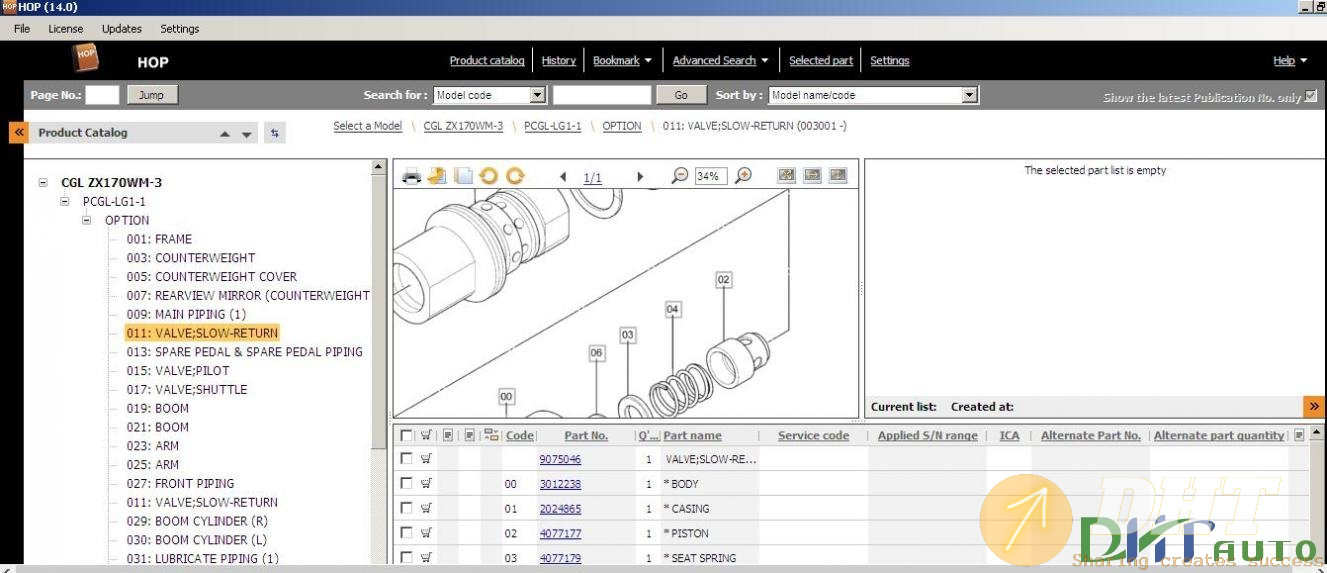Click the Go search button
This screenshot has width=1327, height=573.
(682, 95)
